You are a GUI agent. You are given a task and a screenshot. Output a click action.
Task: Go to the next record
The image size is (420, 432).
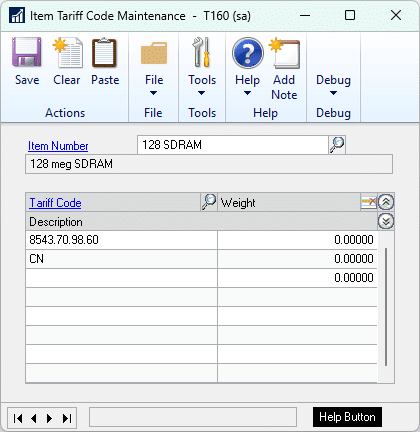pyautogui.click(x=49, y=418)
